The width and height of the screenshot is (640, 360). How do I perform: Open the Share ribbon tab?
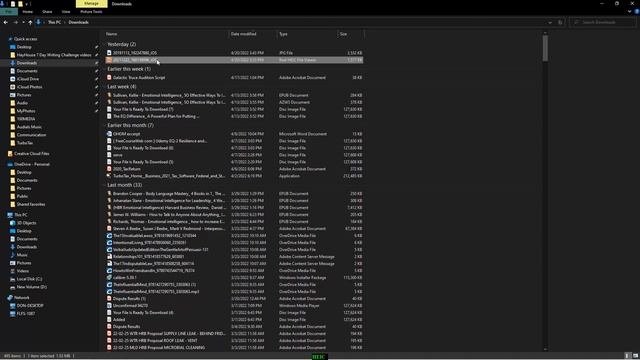coord(47,12)
